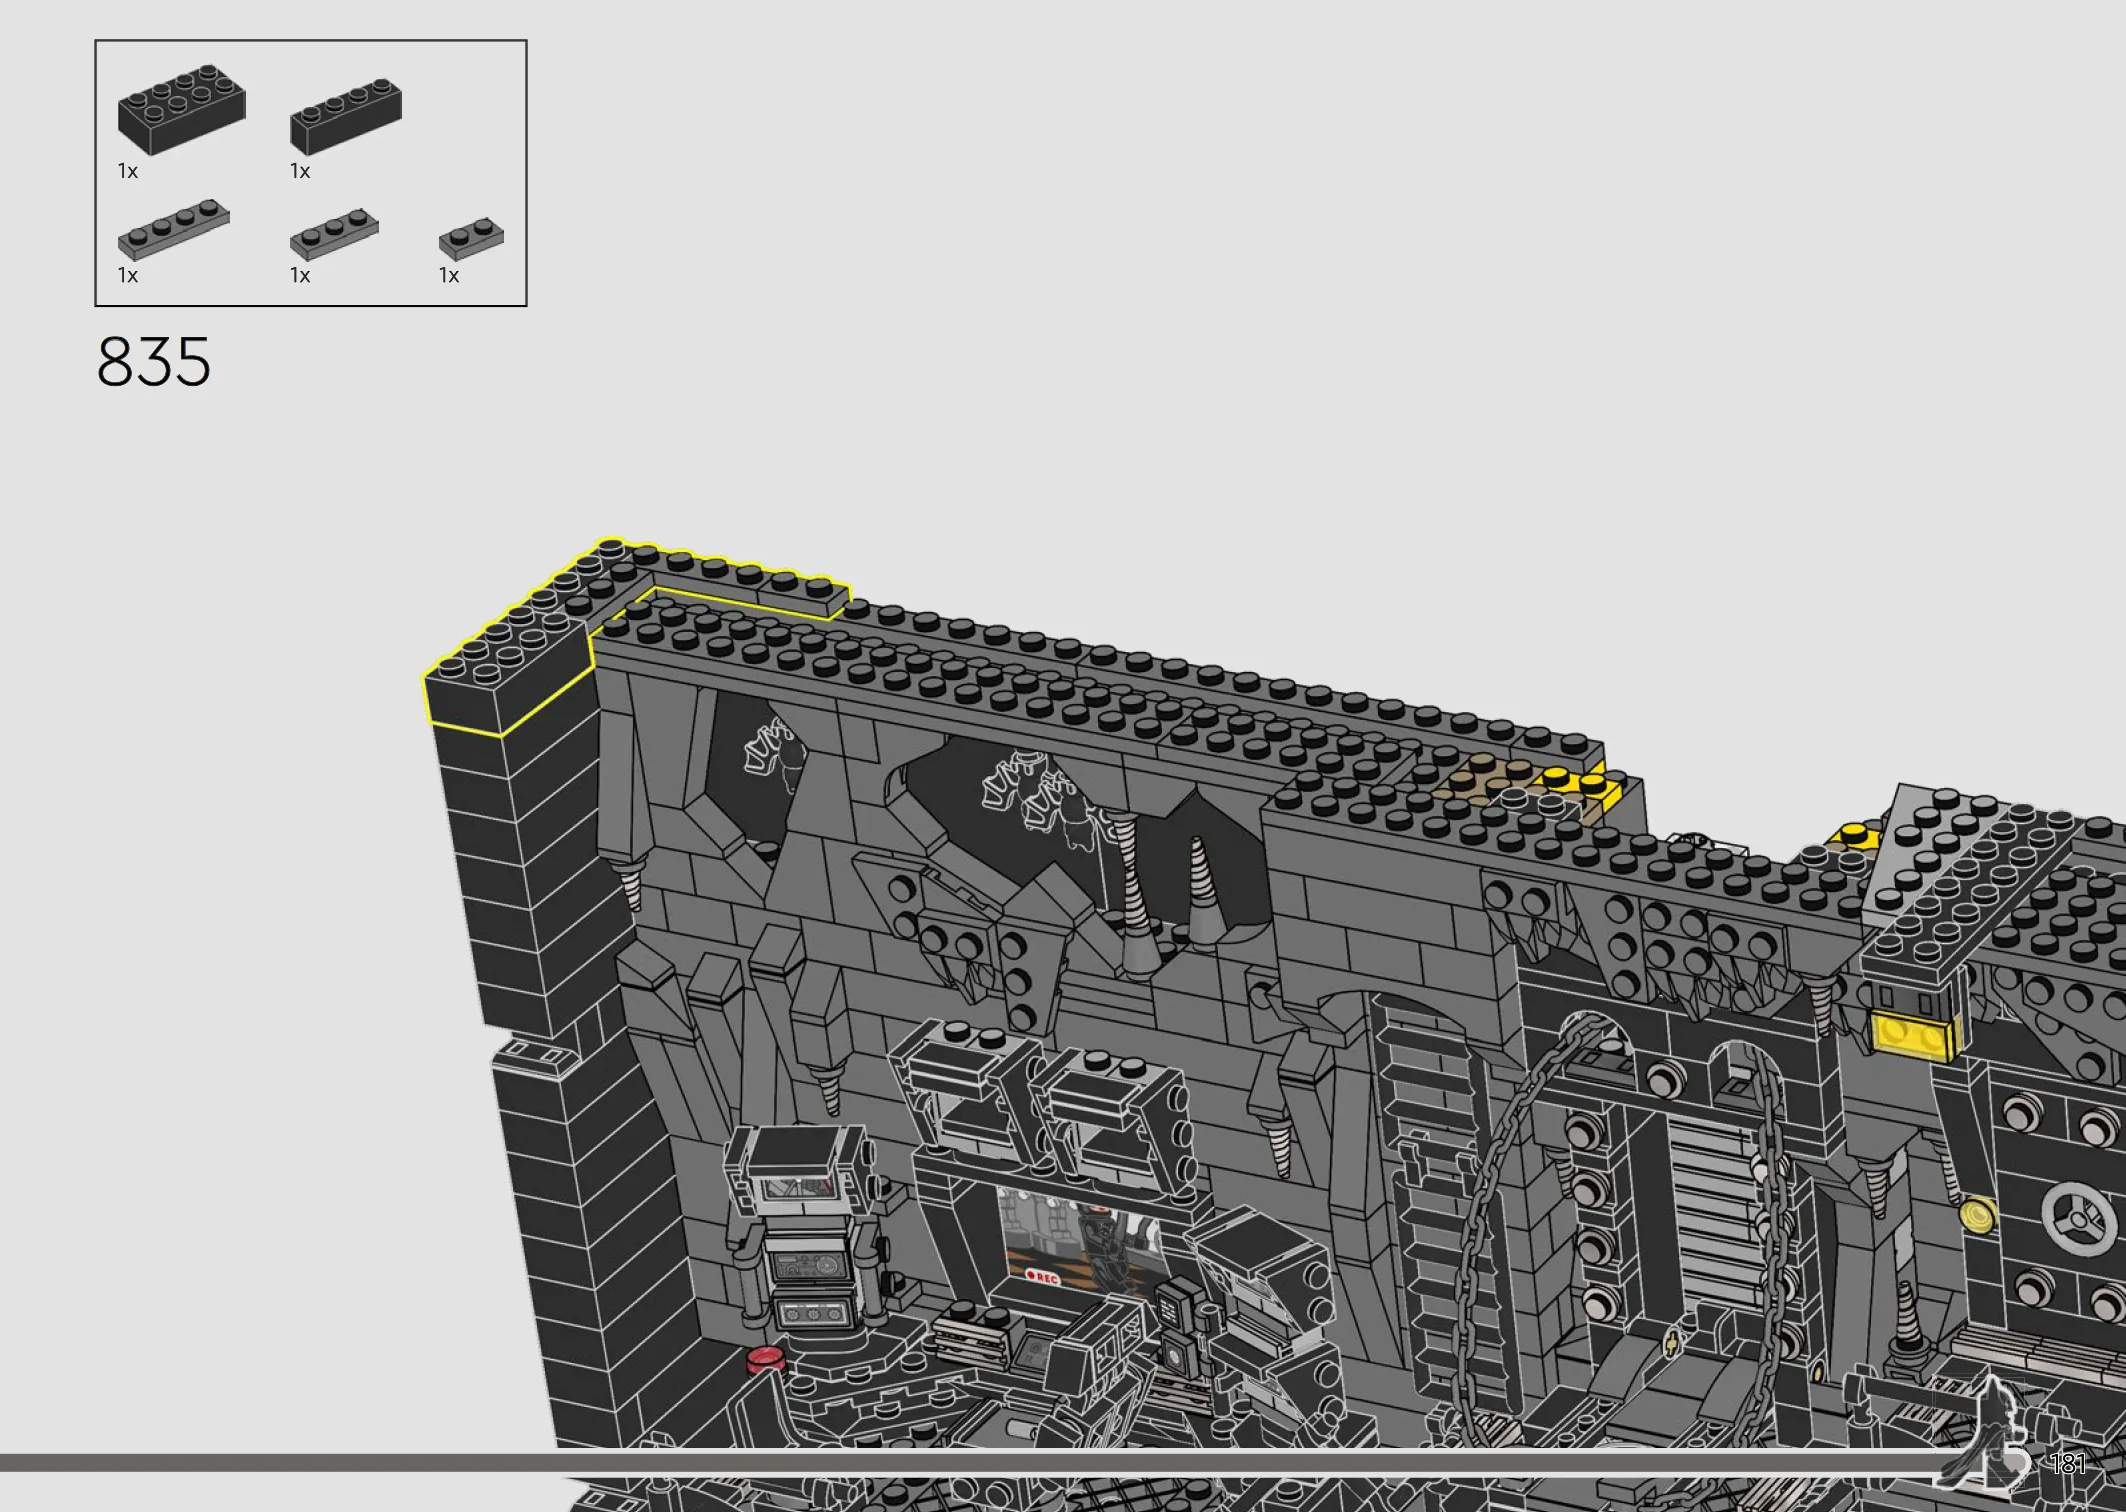2126x1512 pixels.
Task: Select the gray 1x4 plate part image
Action: [174, 229]
